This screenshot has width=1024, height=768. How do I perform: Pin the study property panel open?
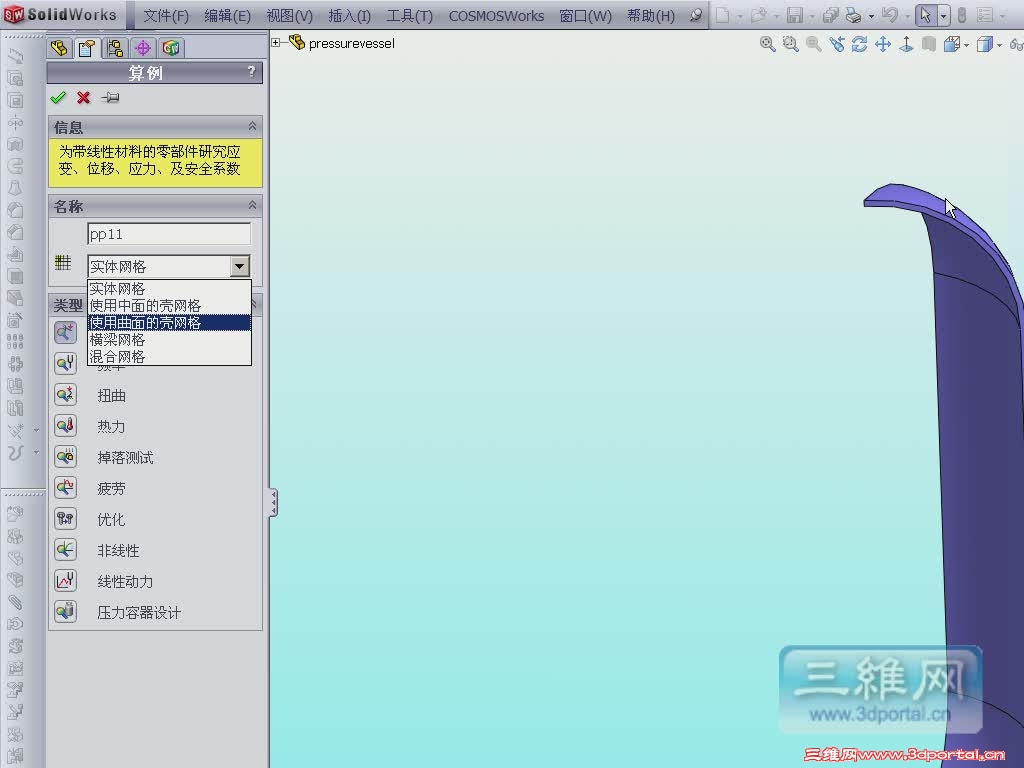click(x=110, y=98)
